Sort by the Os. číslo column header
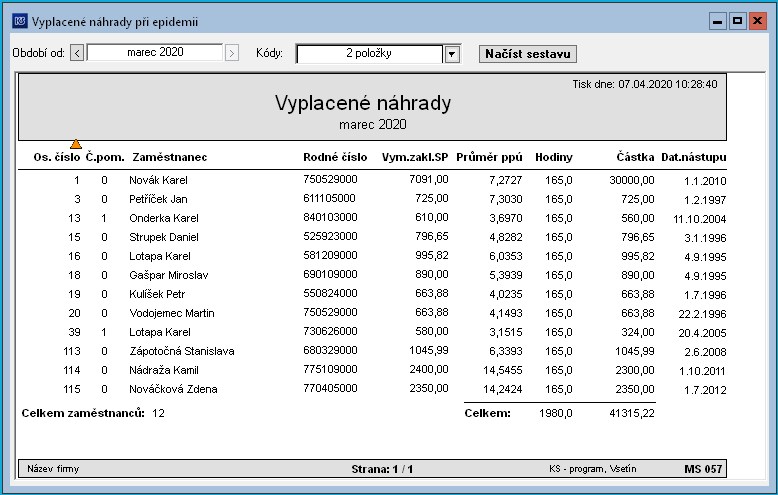 [x=57, y=157]
